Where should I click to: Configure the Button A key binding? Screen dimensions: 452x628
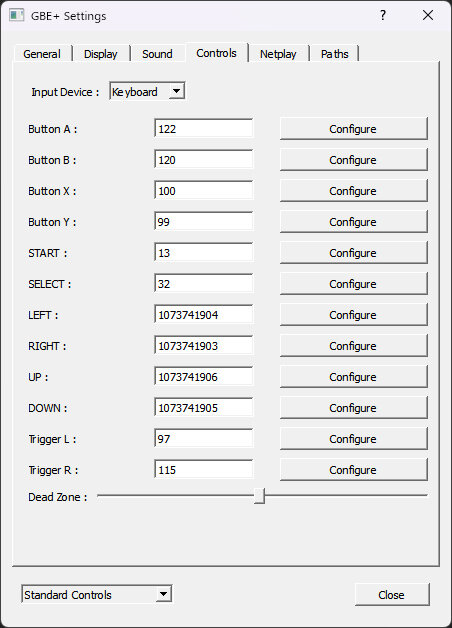(x=354, y=129)
